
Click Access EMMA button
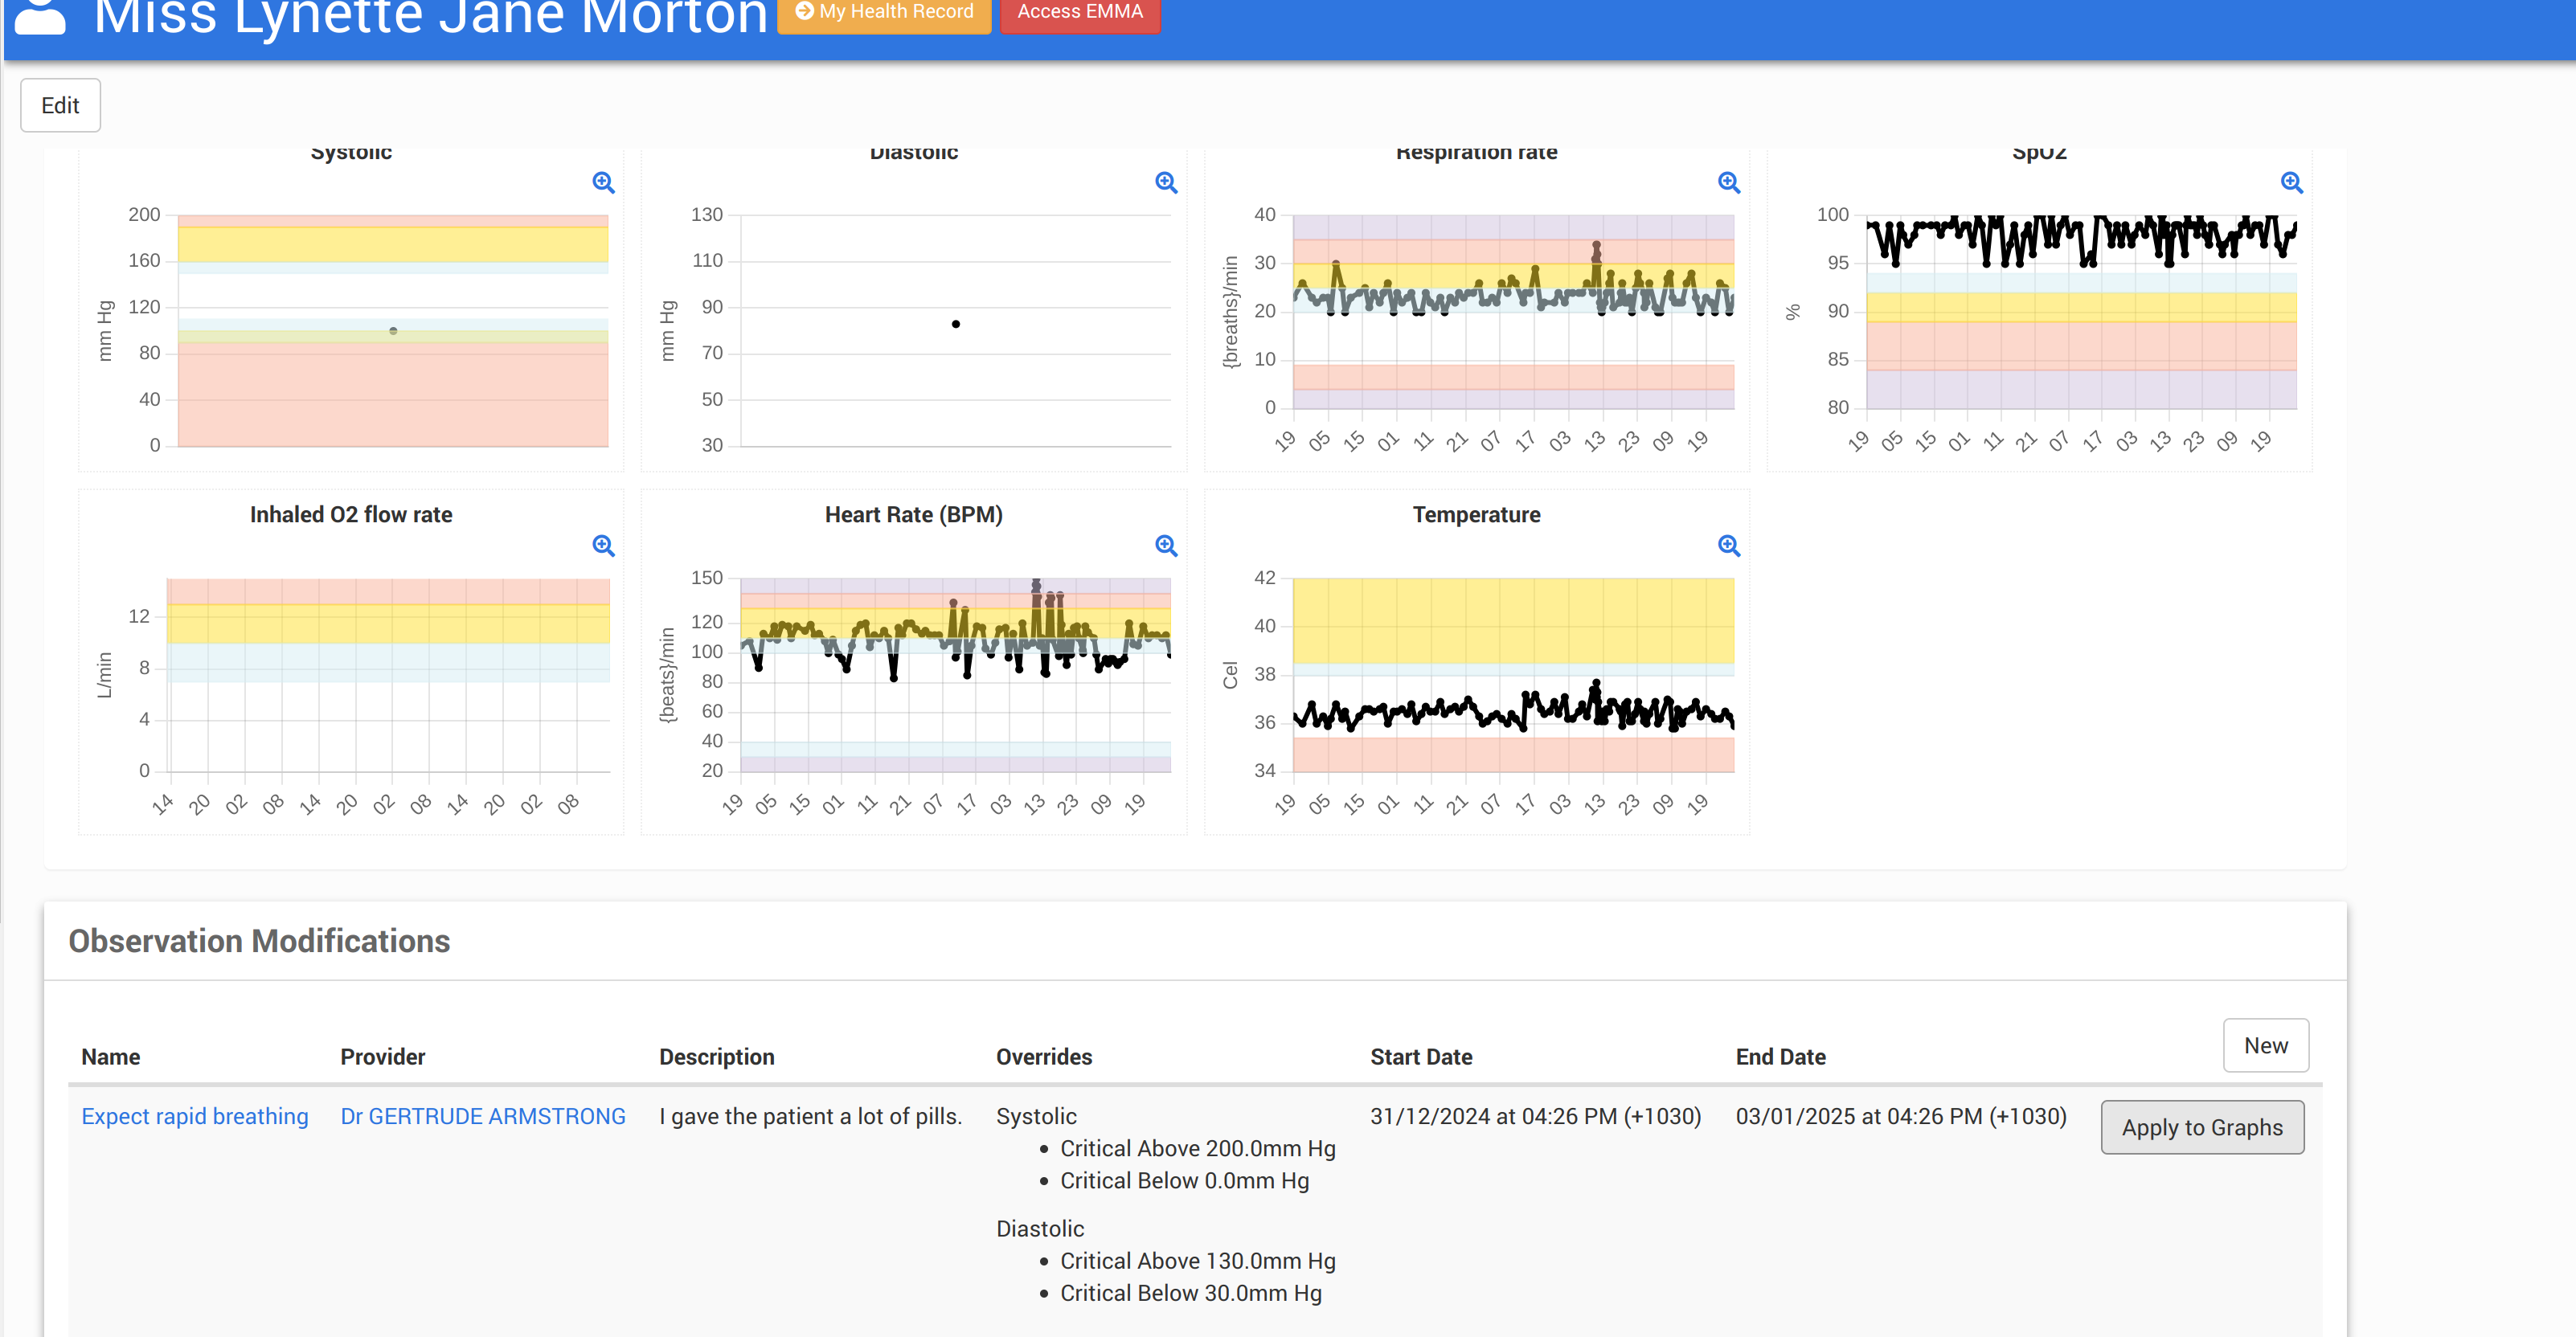click(1080, 12)
